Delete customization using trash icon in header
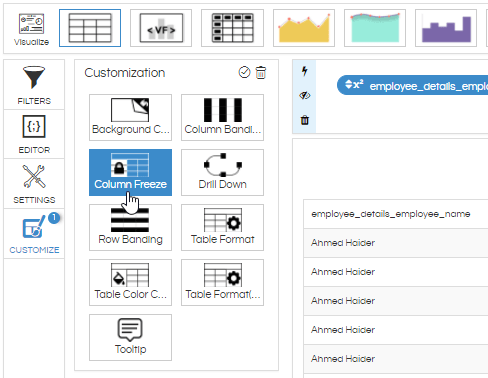 [x=261, y=72]
